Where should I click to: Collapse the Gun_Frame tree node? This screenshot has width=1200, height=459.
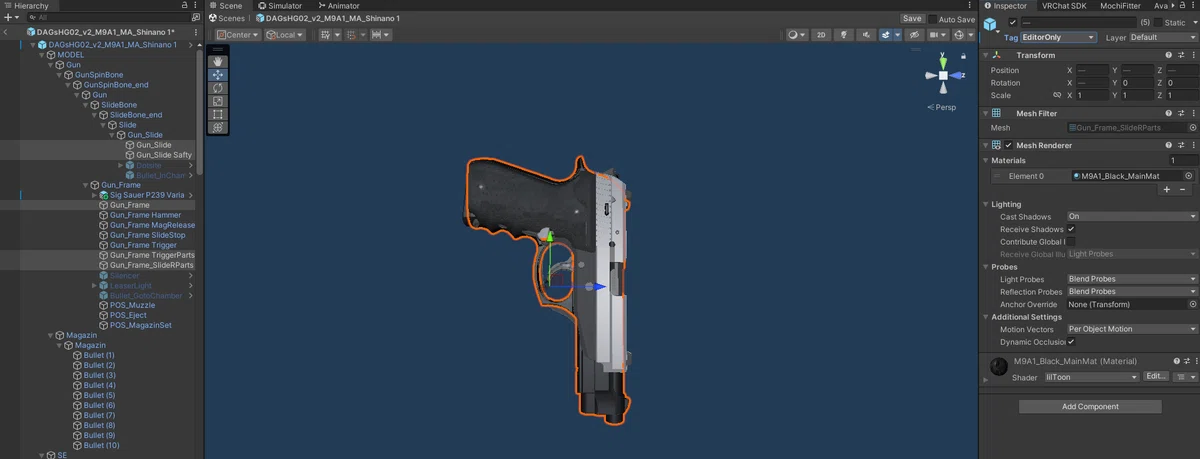[86, 185]
